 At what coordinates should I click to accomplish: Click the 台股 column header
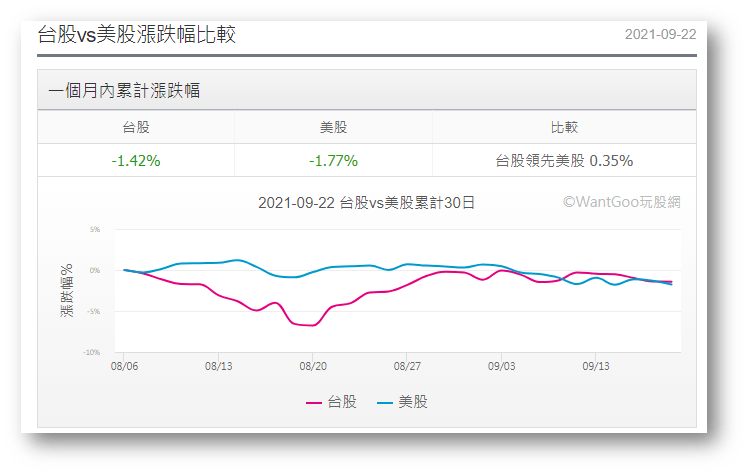tap(136, 127)
